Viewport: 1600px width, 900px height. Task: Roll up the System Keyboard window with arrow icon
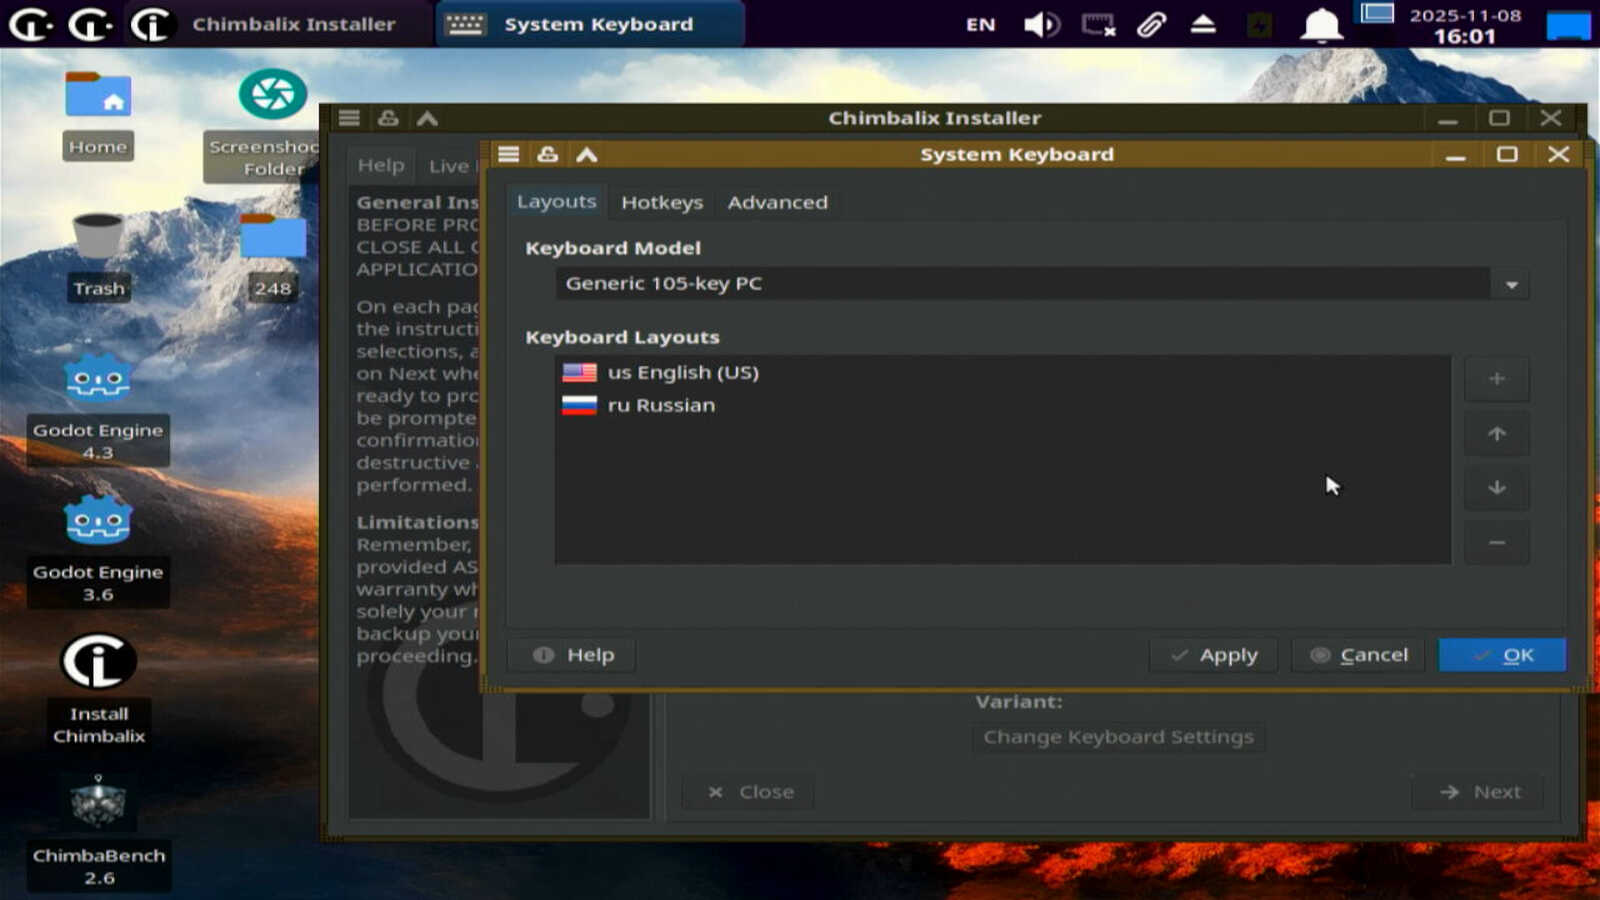tap(587, 154)
